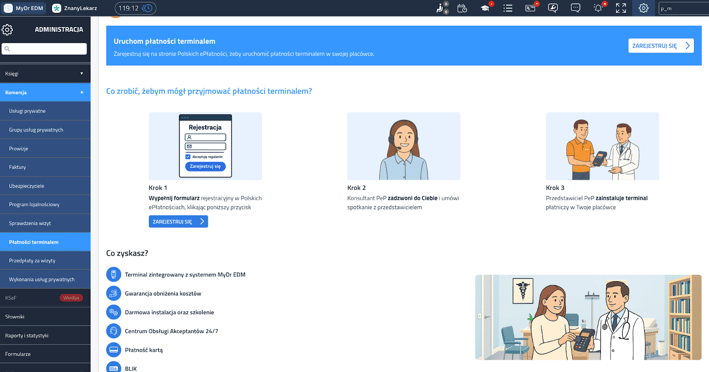Expand the Księgi section
The width and height of the screenshot is (709, 372).
(x=45, y=74)
